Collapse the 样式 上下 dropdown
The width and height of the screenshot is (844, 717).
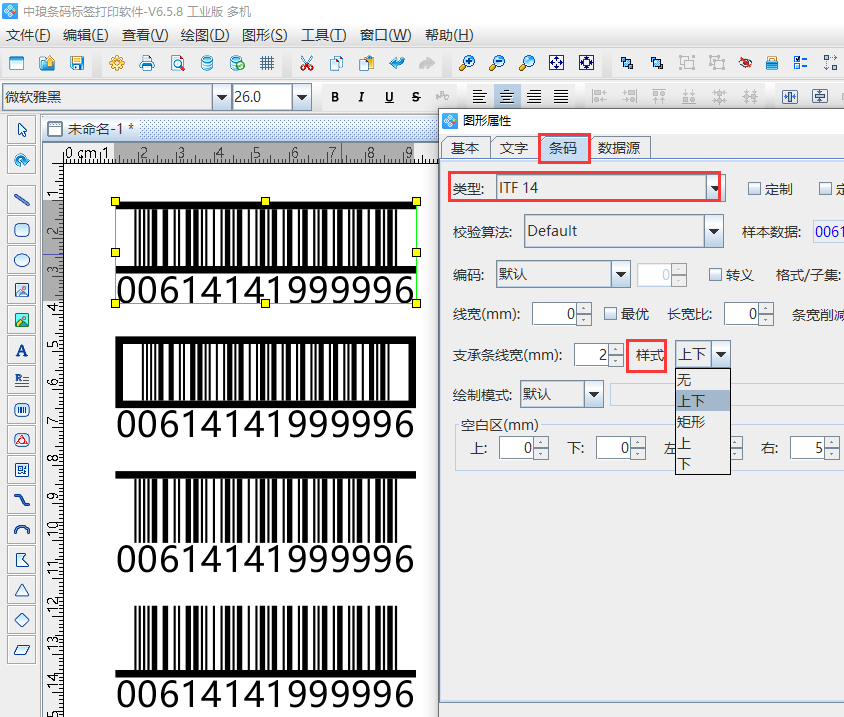point(721,354)
